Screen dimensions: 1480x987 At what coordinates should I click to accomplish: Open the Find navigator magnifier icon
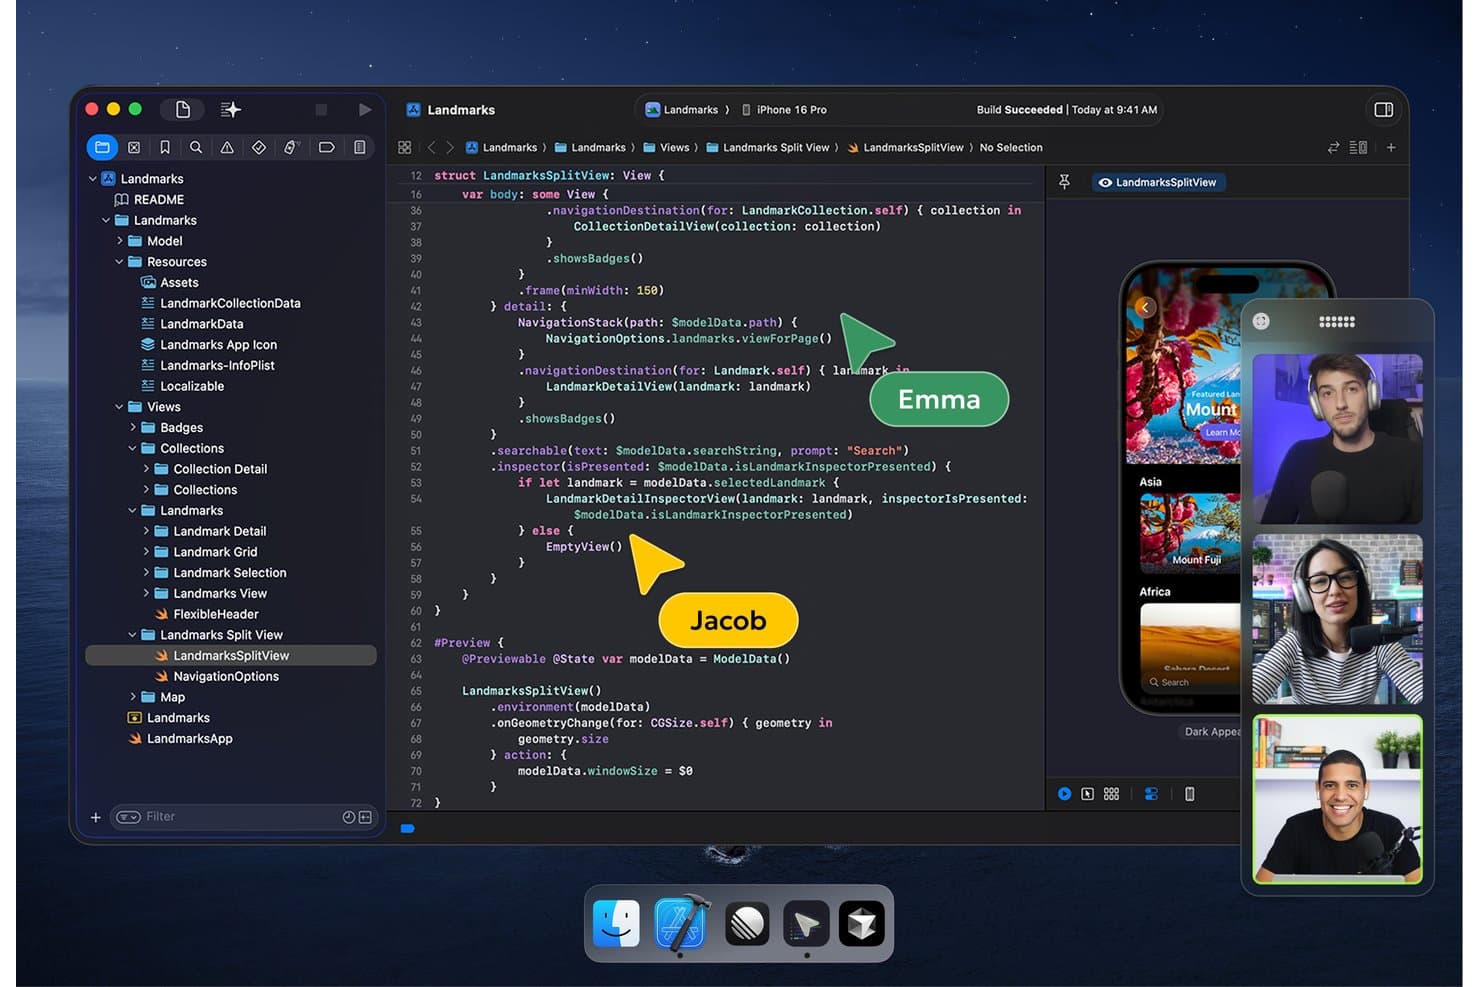click(x=196, y=147)
